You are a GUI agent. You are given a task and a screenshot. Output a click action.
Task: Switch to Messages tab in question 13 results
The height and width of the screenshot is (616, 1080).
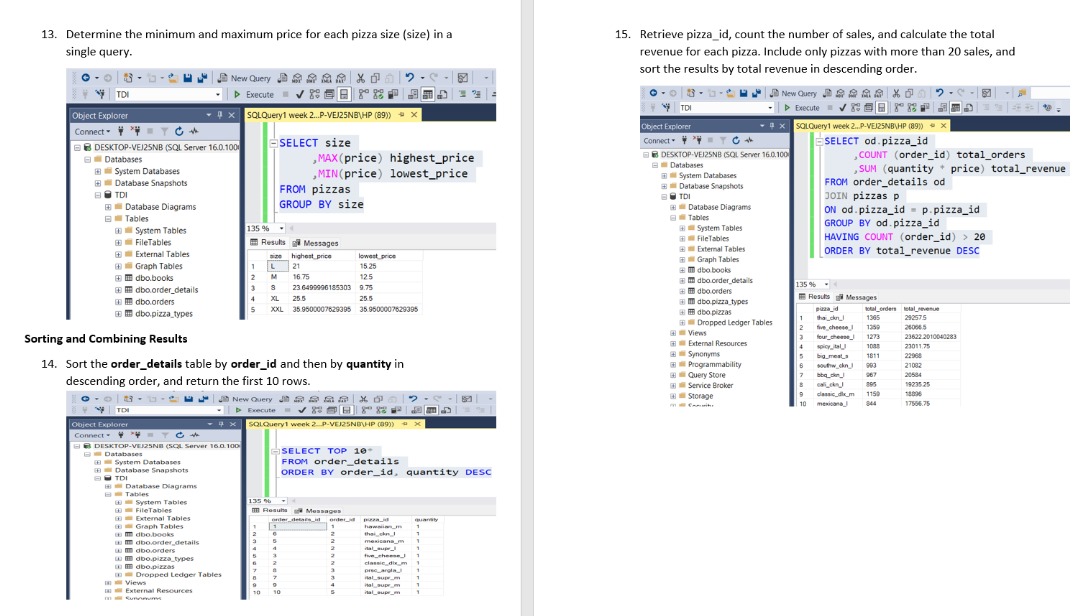[x=315, y=243]
